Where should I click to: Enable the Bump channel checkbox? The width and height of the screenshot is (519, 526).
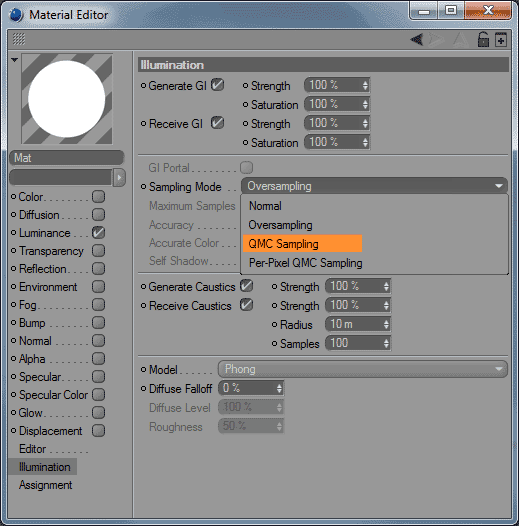click(98, 323)
